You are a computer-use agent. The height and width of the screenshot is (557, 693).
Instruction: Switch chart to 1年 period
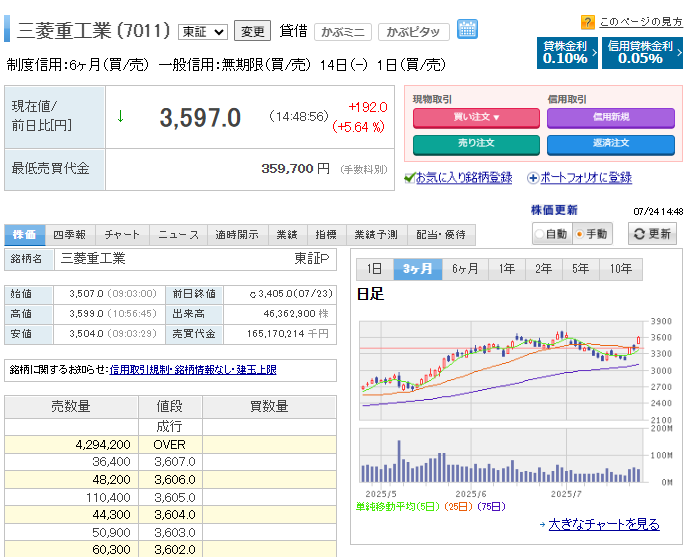(x=507, y=269)
